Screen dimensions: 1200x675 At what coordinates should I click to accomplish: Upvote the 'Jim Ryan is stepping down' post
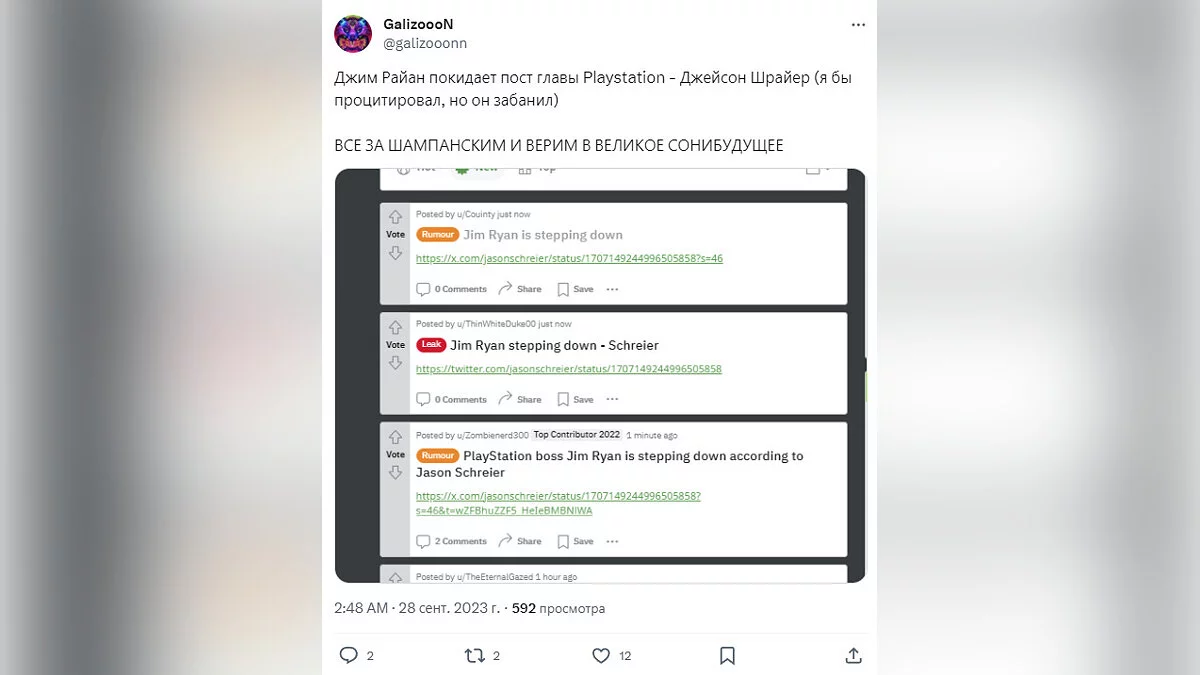(x=395, y=217)
